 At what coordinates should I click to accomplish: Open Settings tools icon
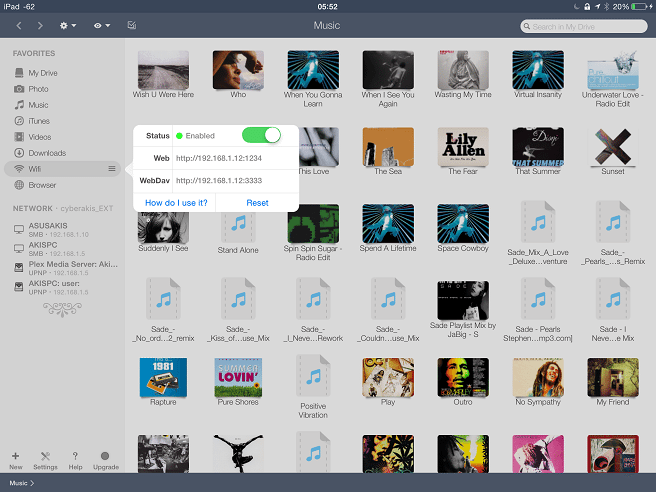[x=45, y=460]
